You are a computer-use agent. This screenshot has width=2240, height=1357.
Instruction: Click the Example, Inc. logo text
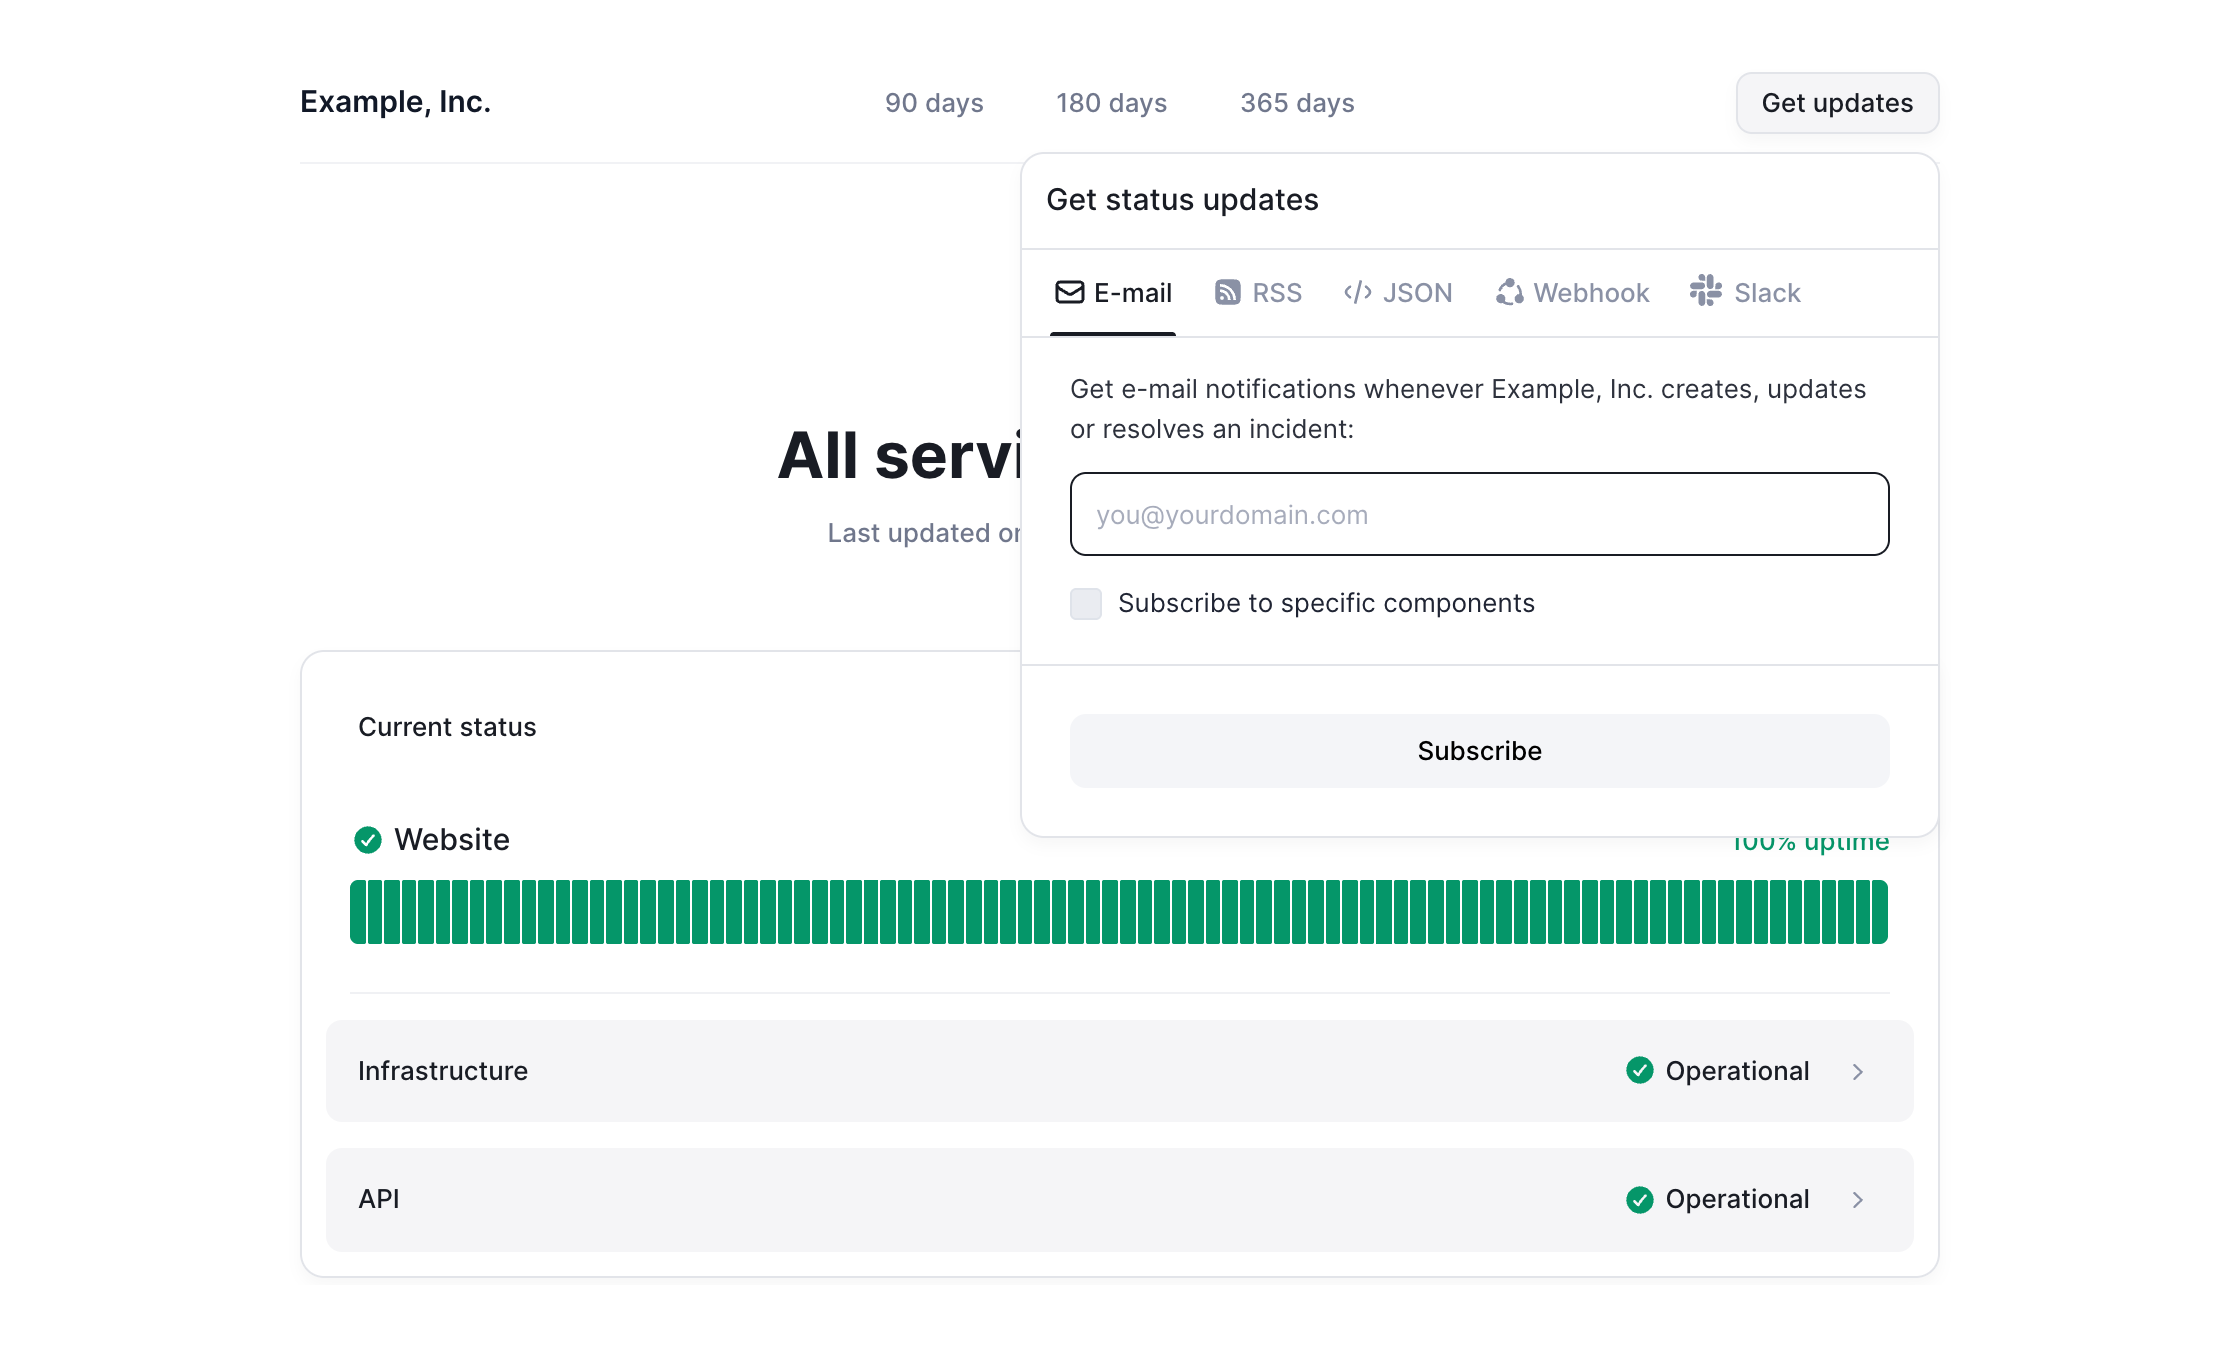coord(395,102)
